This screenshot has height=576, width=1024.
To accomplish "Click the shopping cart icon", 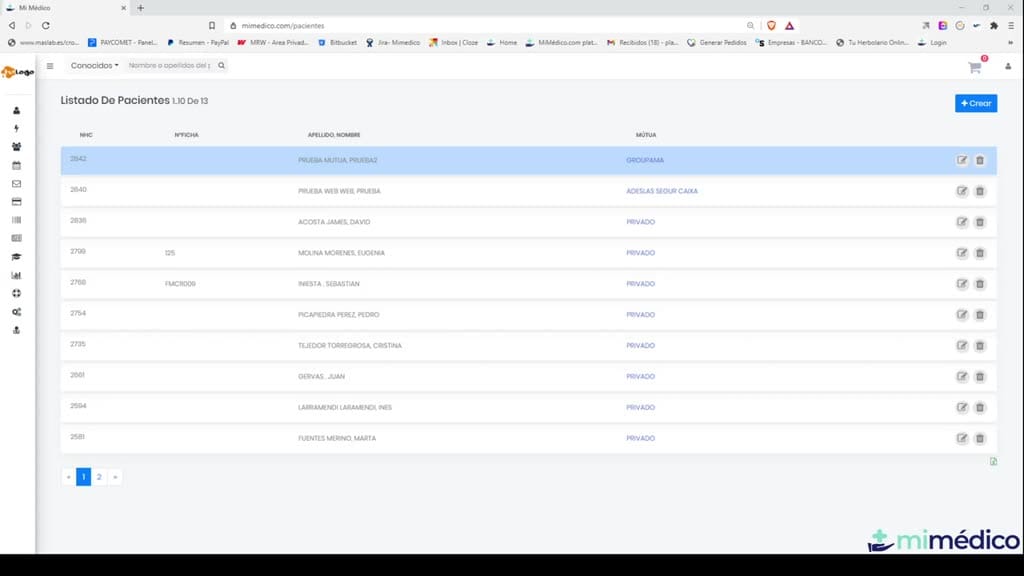I will [975, 67].
